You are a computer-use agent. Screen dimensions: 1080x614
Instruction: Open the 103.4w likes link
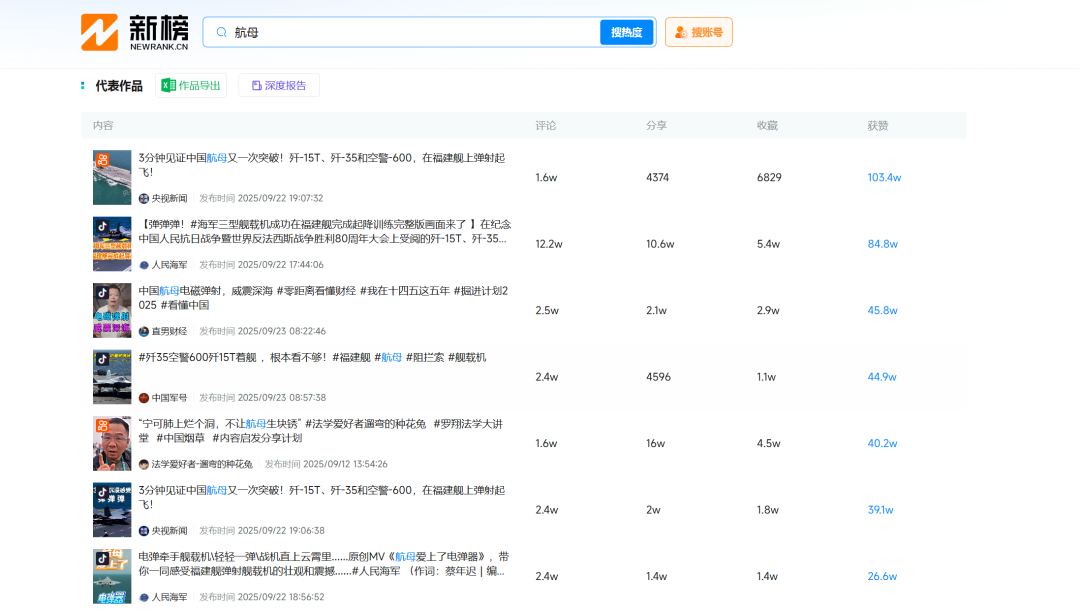tap(884, 178)
